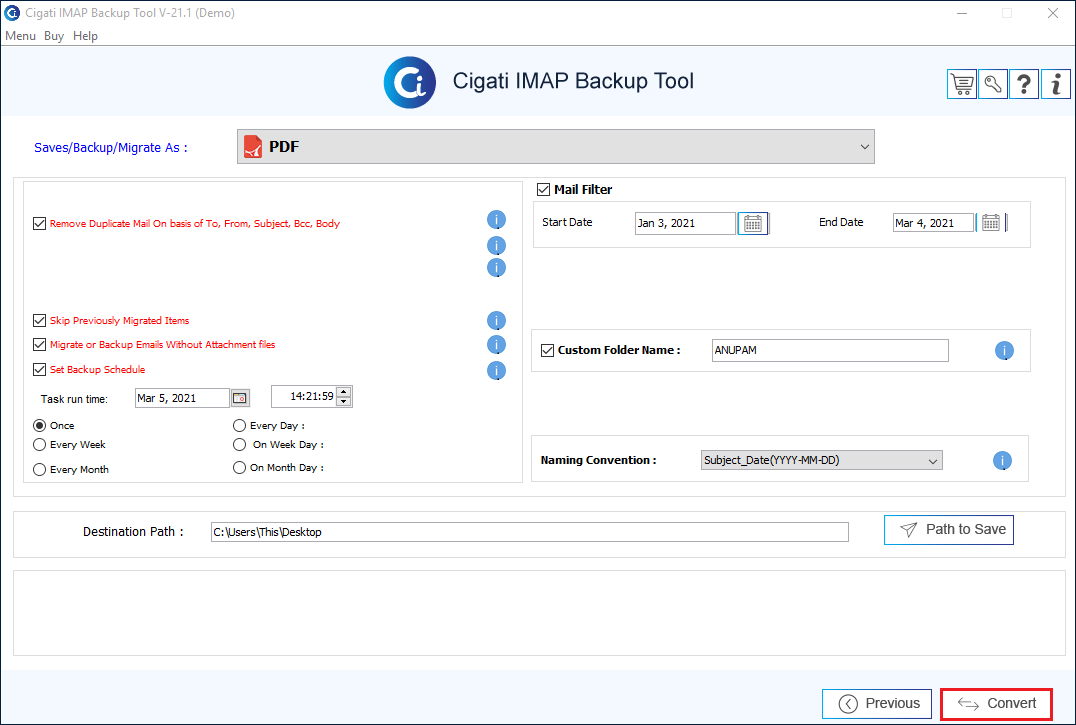Viewport: 1076px width, 725px height.
Task: Click info icon beside Set Backup Schedule
Action: coord(496,370)
